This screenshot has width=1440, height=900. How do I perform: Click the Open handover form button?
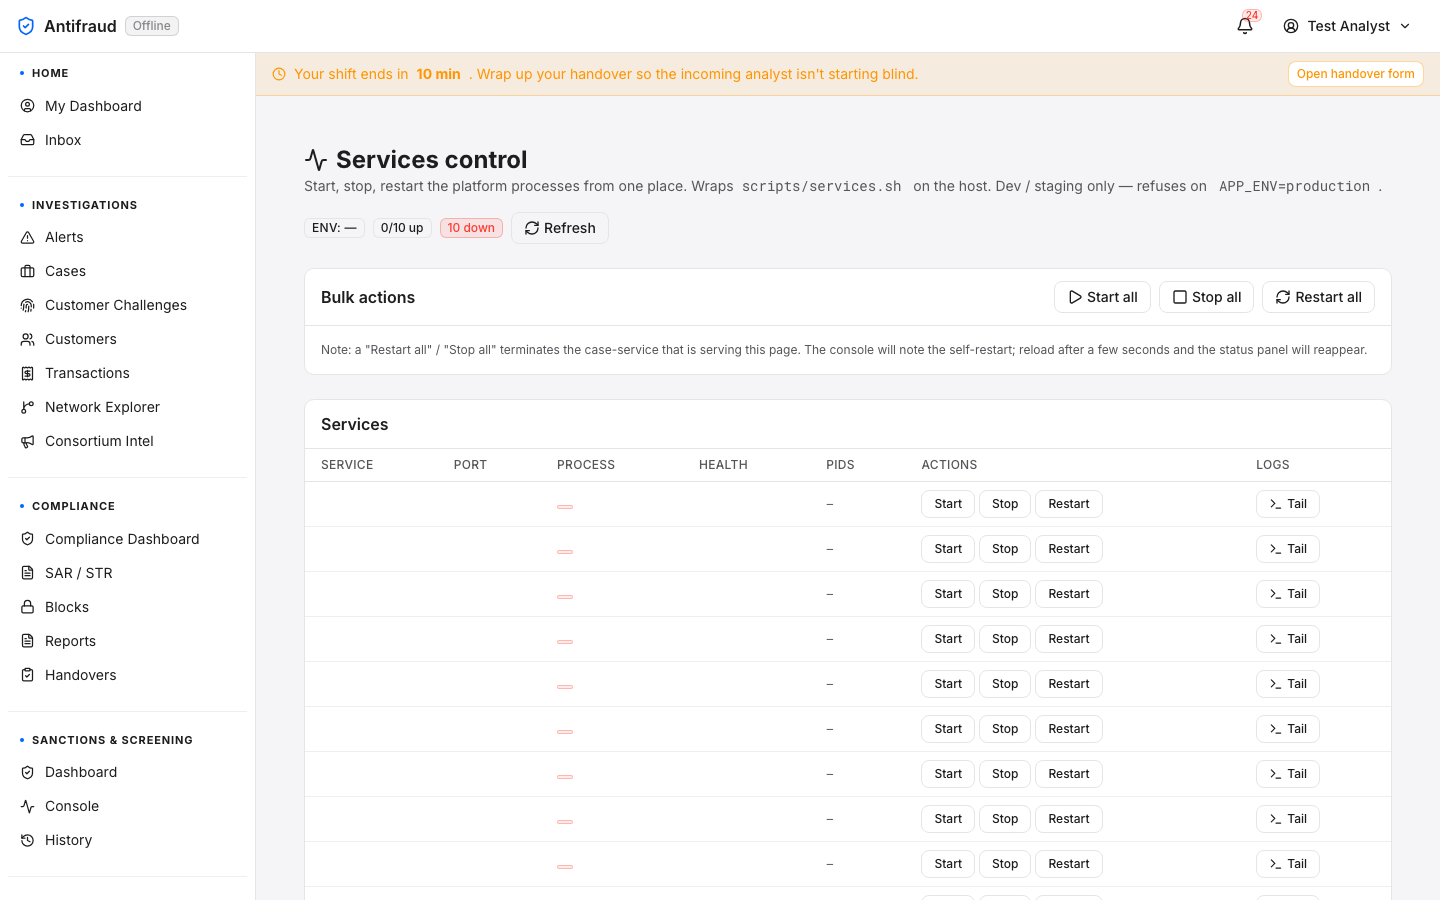click(x=1355, y=74)
